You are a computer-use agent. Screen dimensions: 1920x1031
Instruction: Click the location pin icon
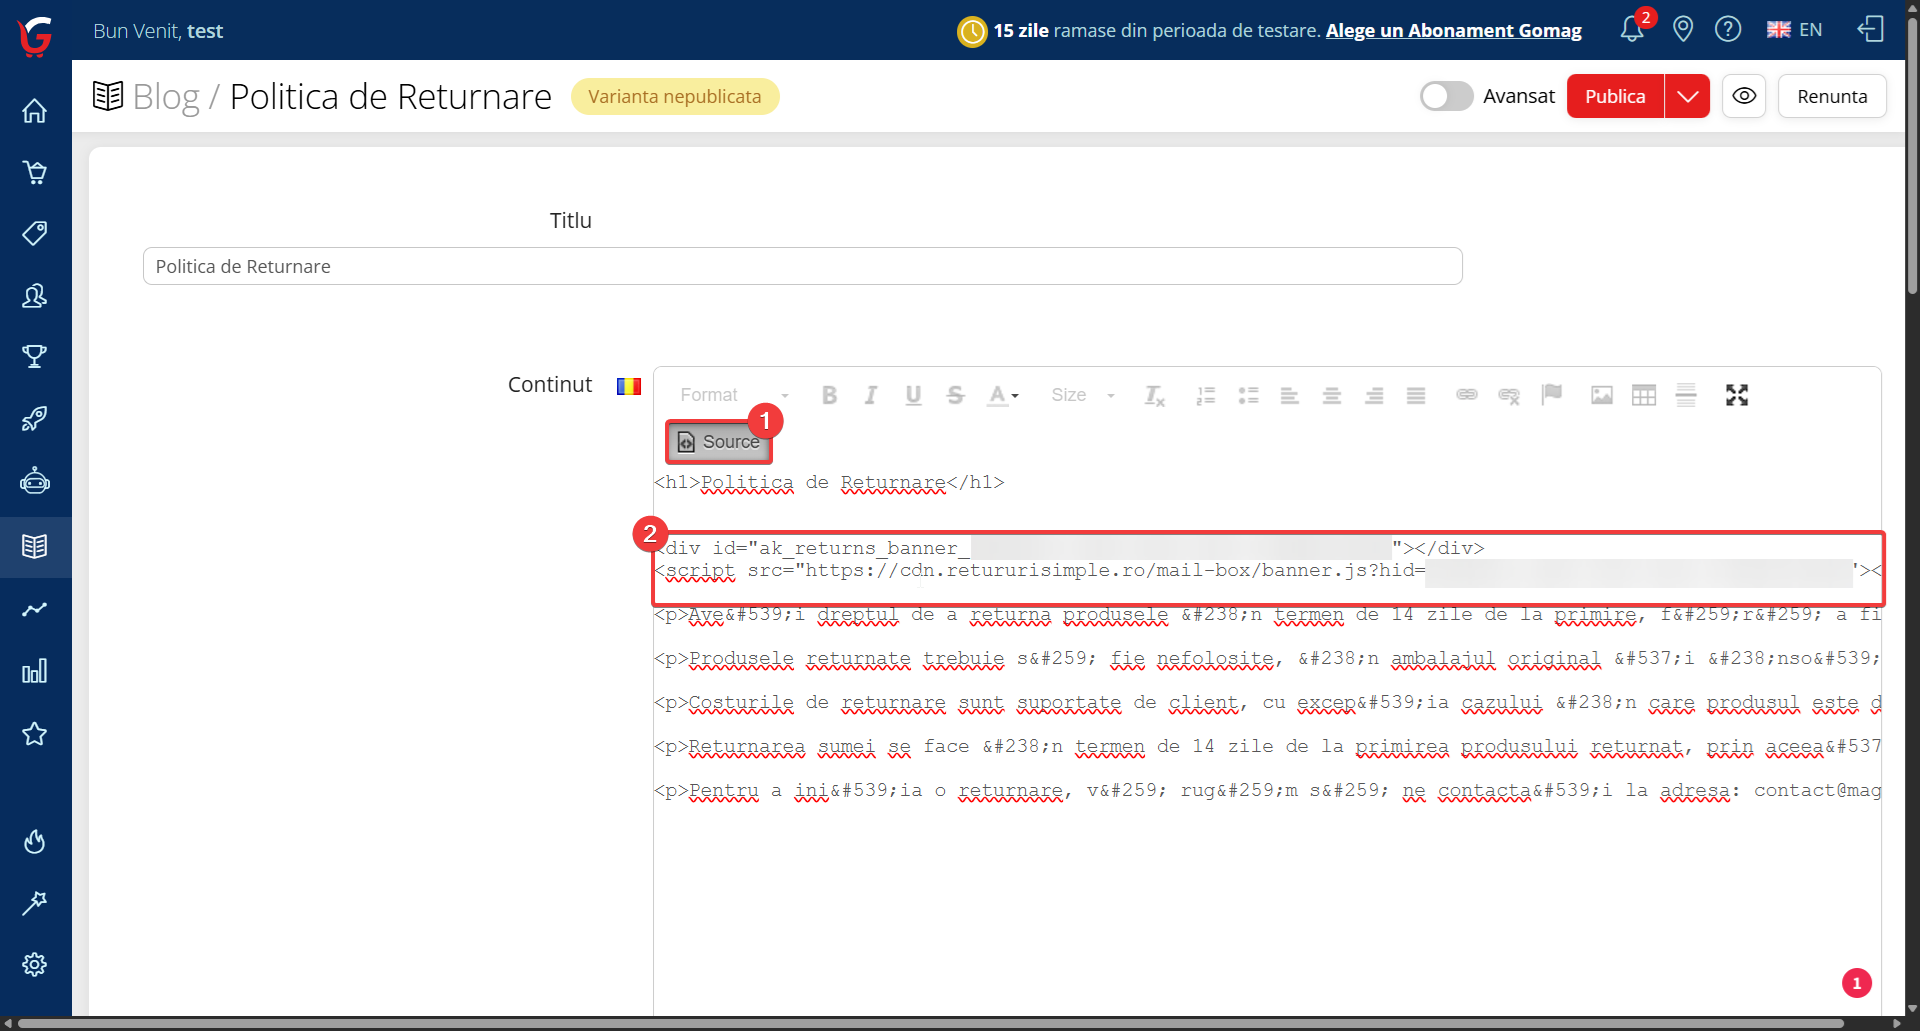[x=1683, y=30]
